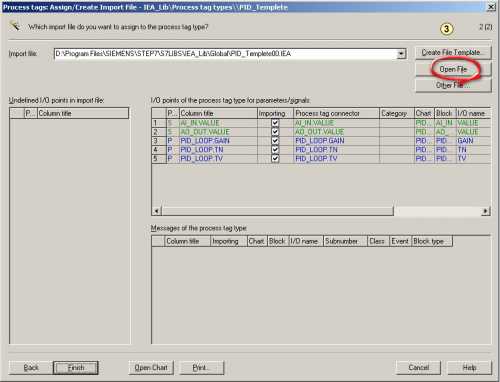Click Block type header in messages table
Screen dimensions: 500x382
point(432,241)
